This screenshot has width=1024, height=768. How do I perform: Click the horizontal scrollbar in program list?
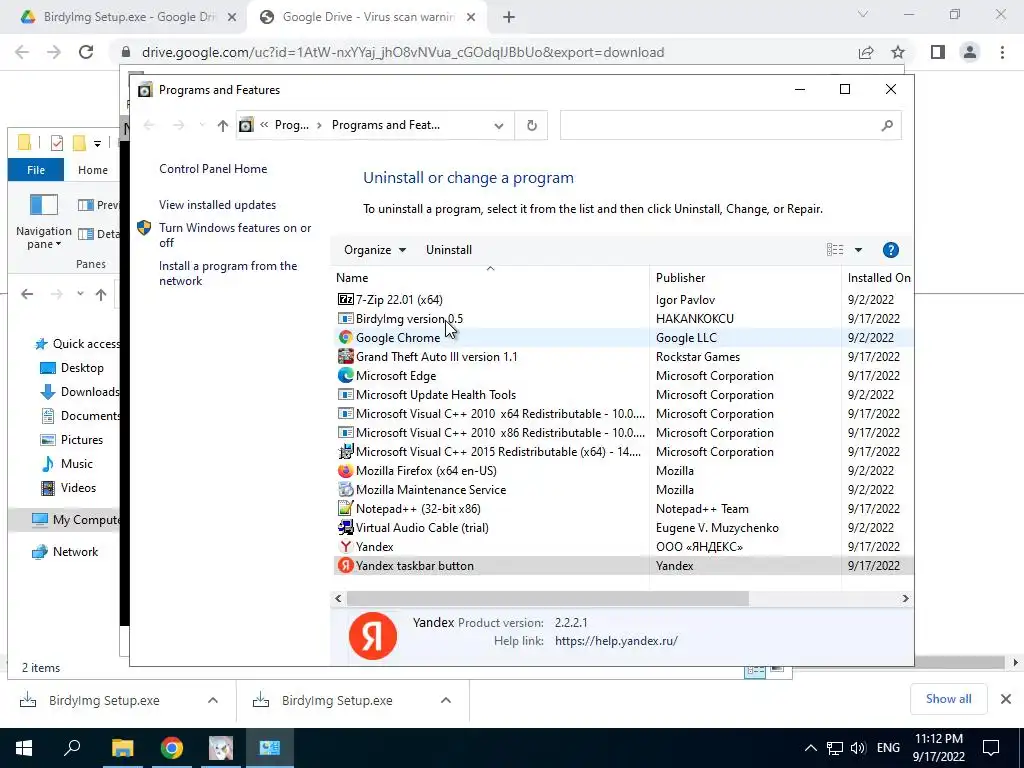click(x=547, y=598)
